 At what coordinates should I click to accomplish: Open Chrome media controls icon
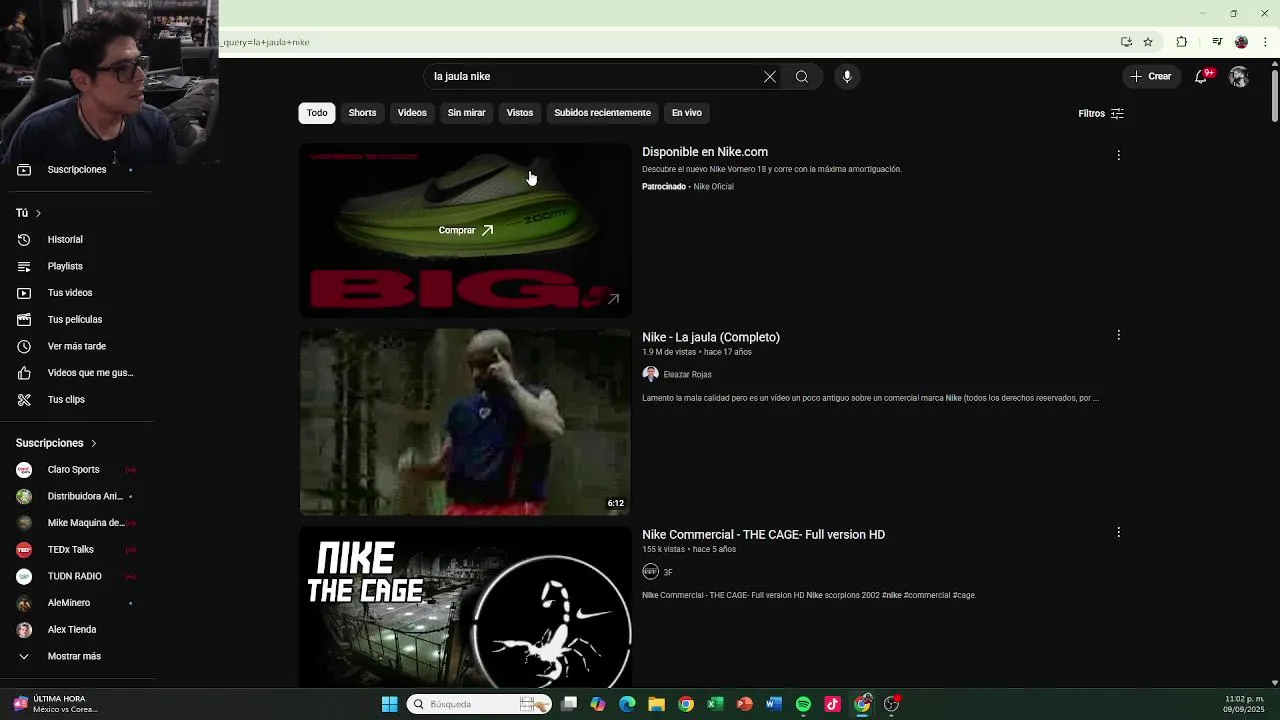coord(1217,42)
